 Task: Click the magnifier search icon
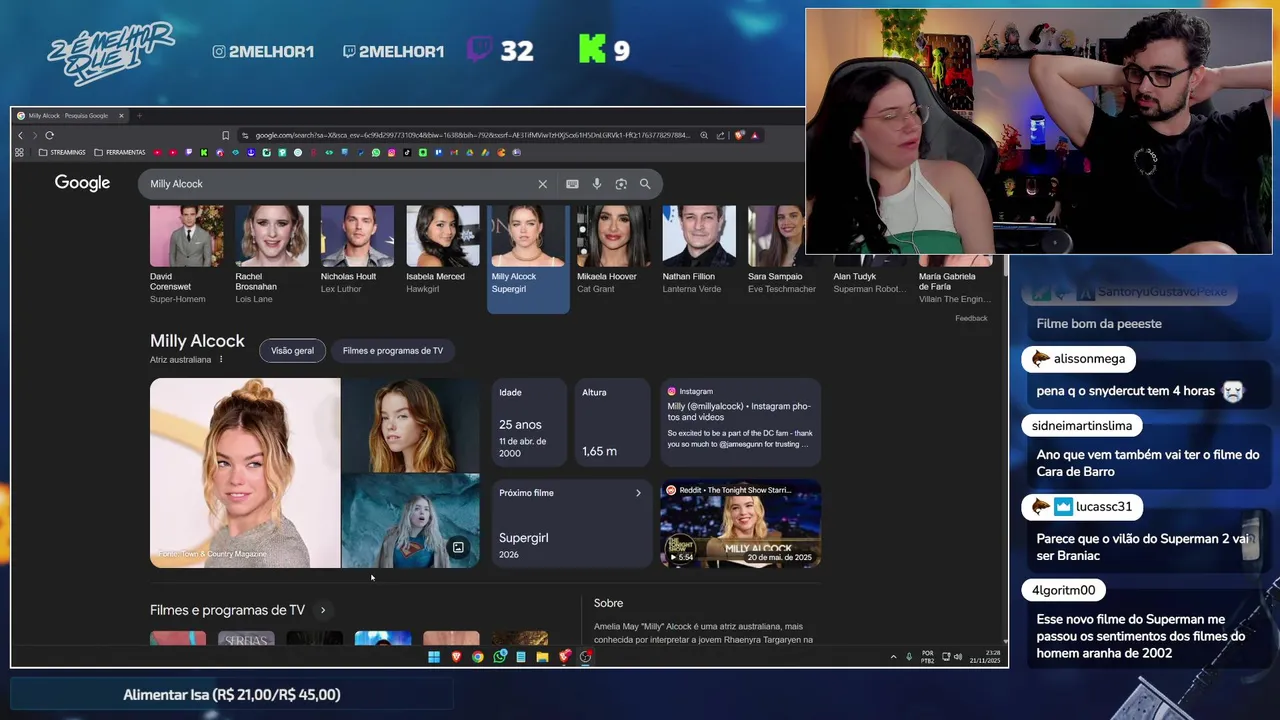[x=645, y=184]
